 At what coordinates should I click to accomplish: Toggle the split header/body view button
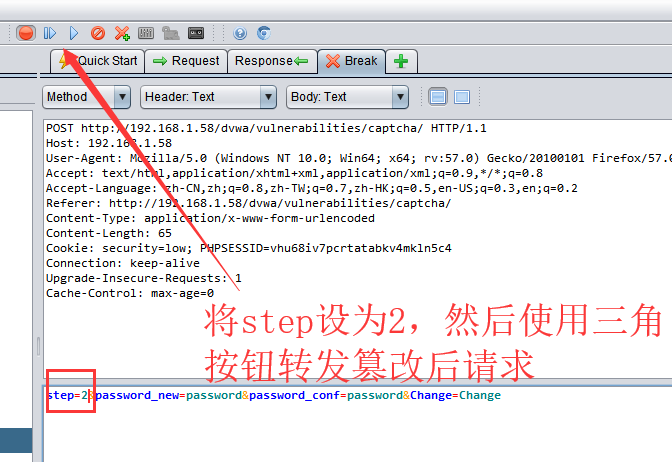click(437, 97)
